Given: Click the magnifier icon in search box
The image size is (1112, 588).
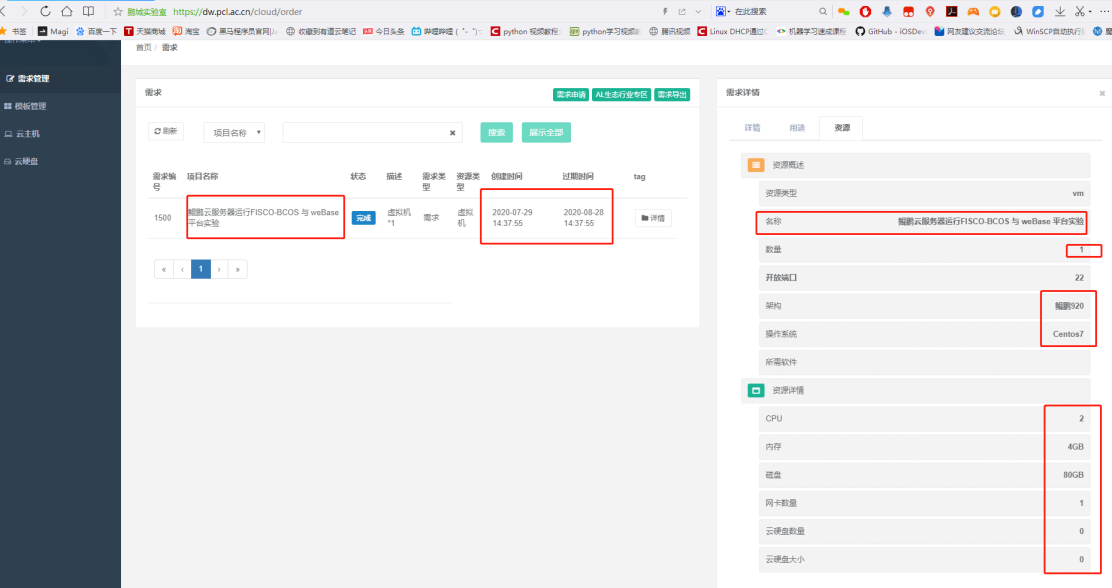Looking at the screenshot, I should coord(823,11).
